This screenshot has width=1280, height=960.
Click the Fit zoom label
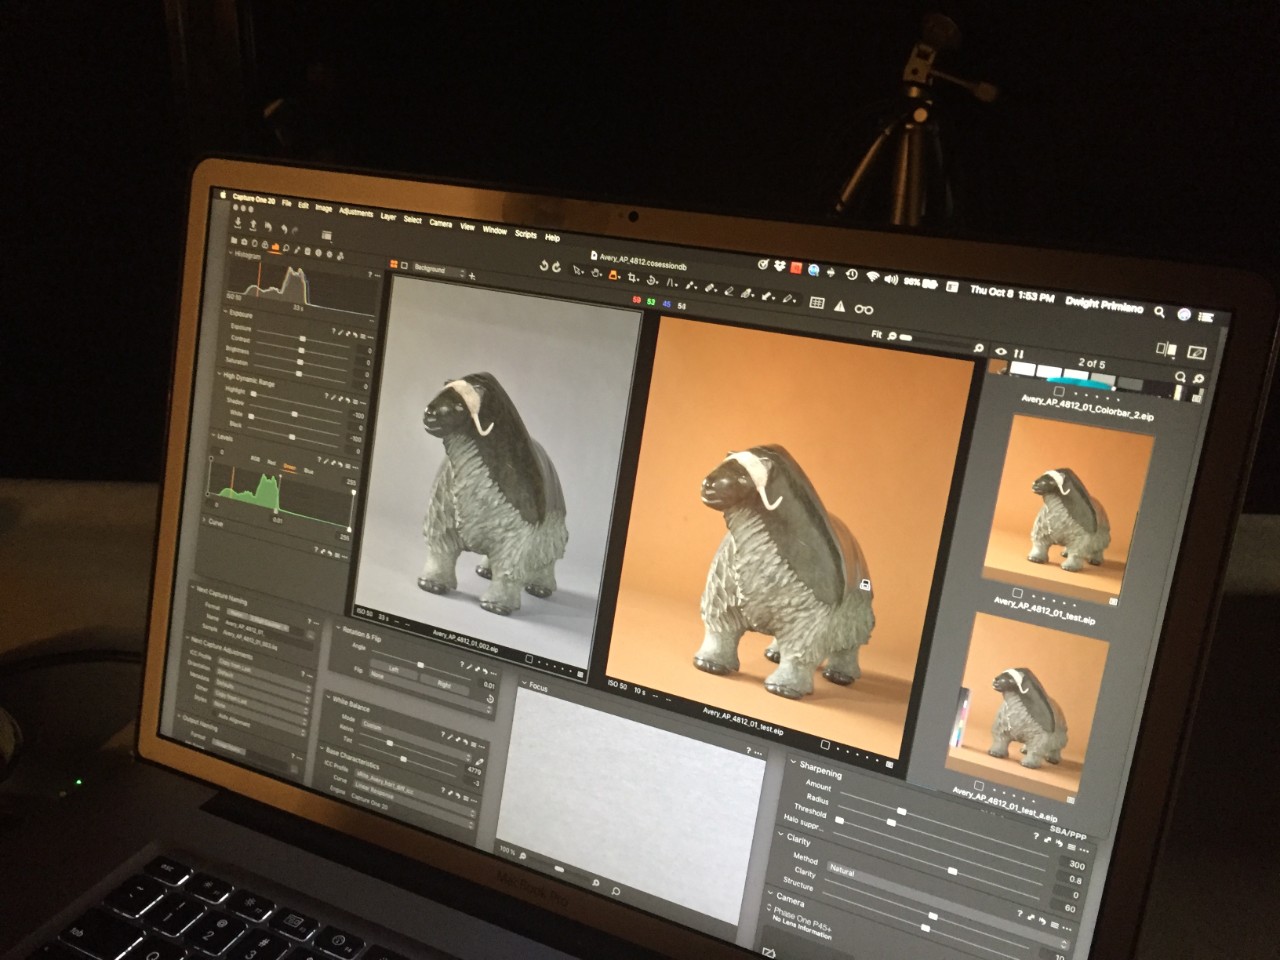pyautogui.click(x=876, y=334)
